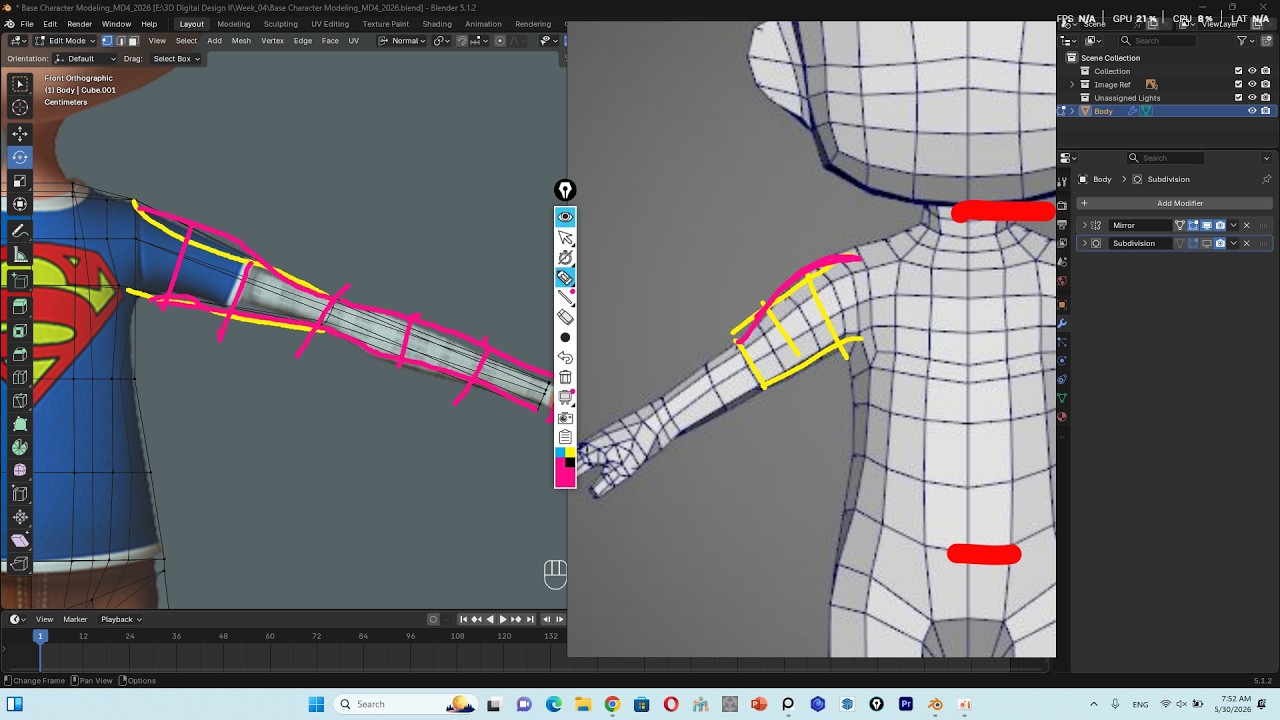Open the File menu

click(27, 24)
